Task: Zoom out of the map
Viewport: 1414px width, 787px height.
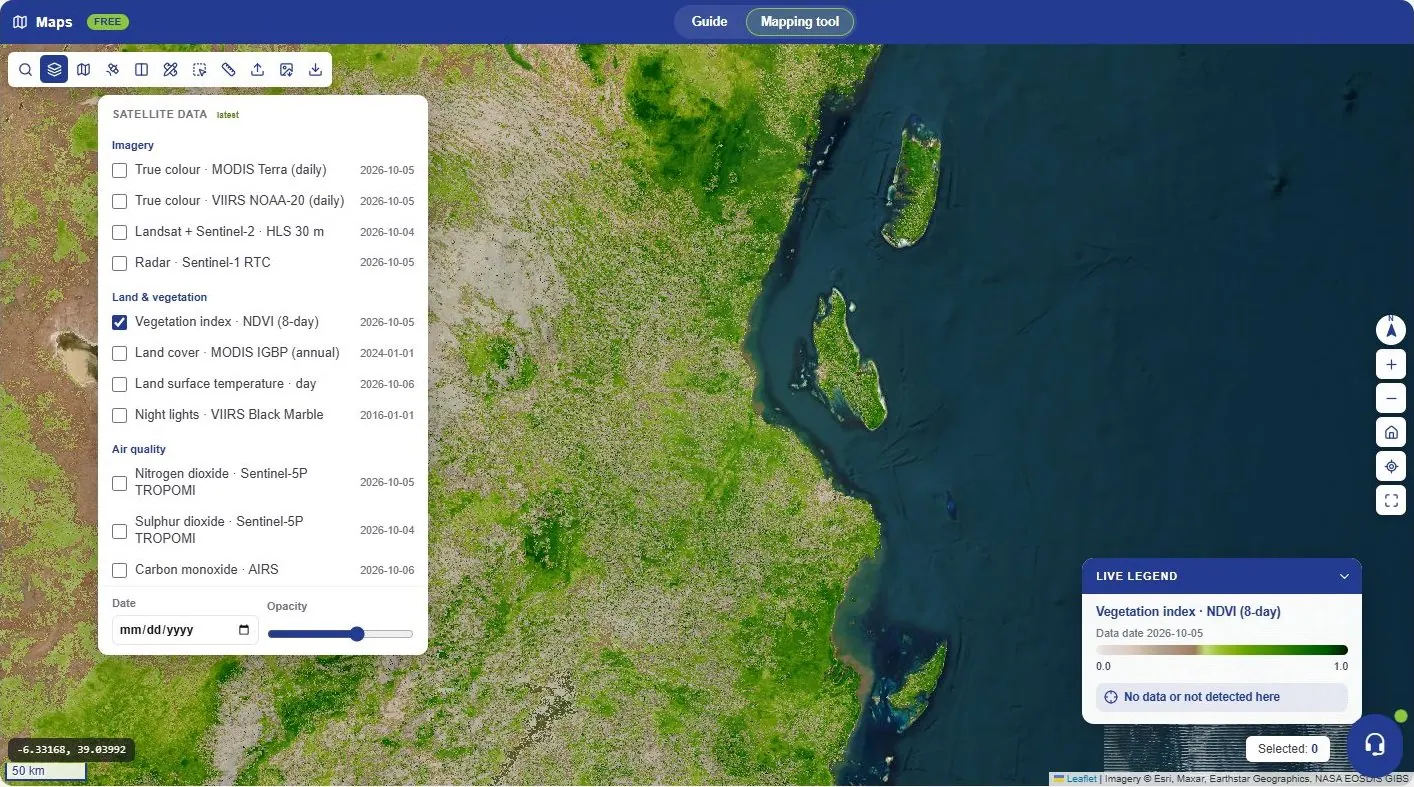Action: point(1391,398)
